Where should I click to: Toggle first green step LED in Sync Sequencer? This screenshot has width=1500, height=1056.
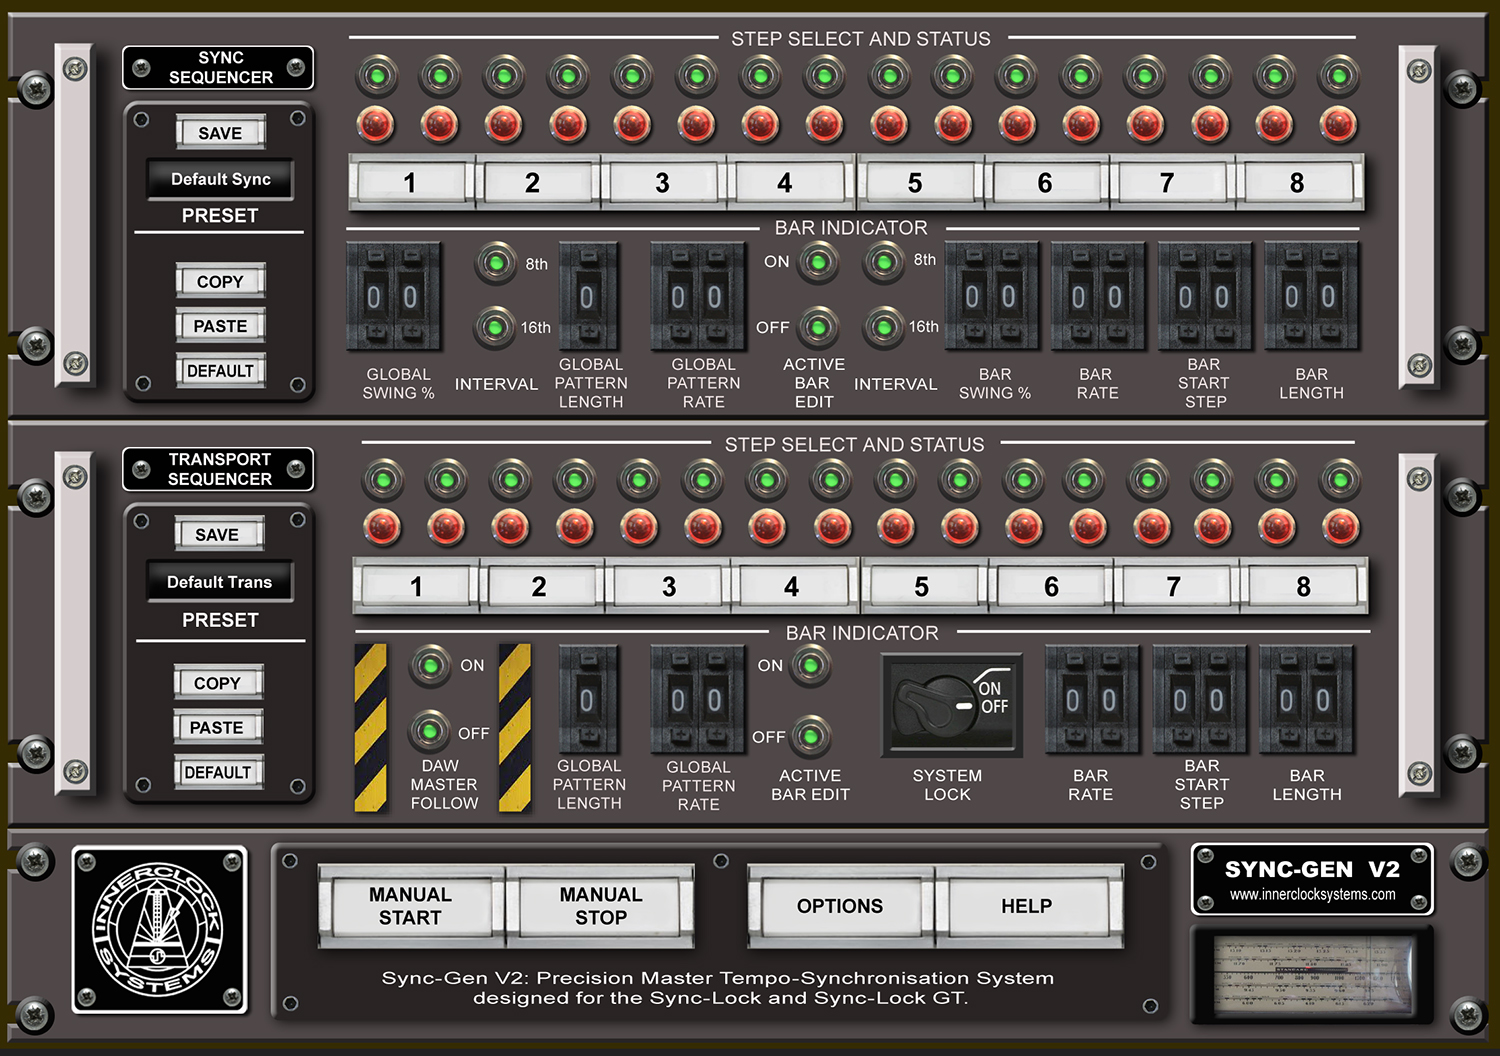click(x=377, y=75)
